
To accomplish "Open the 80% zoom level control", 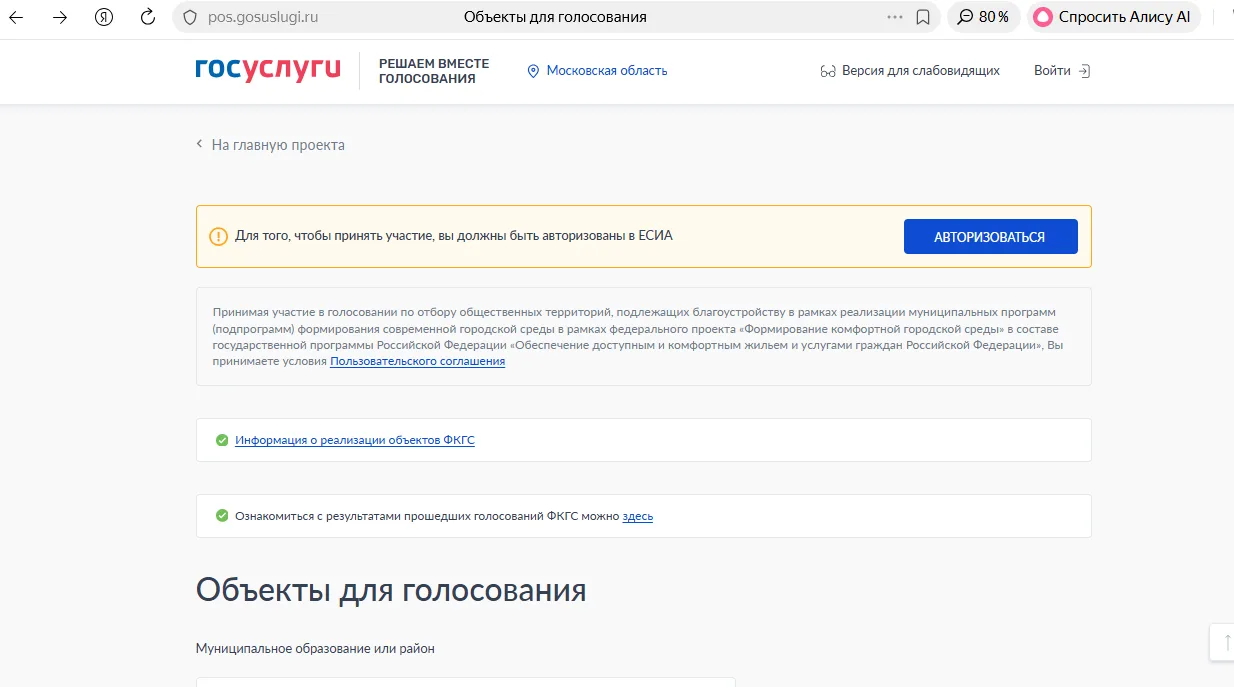I will click(983, 17).
